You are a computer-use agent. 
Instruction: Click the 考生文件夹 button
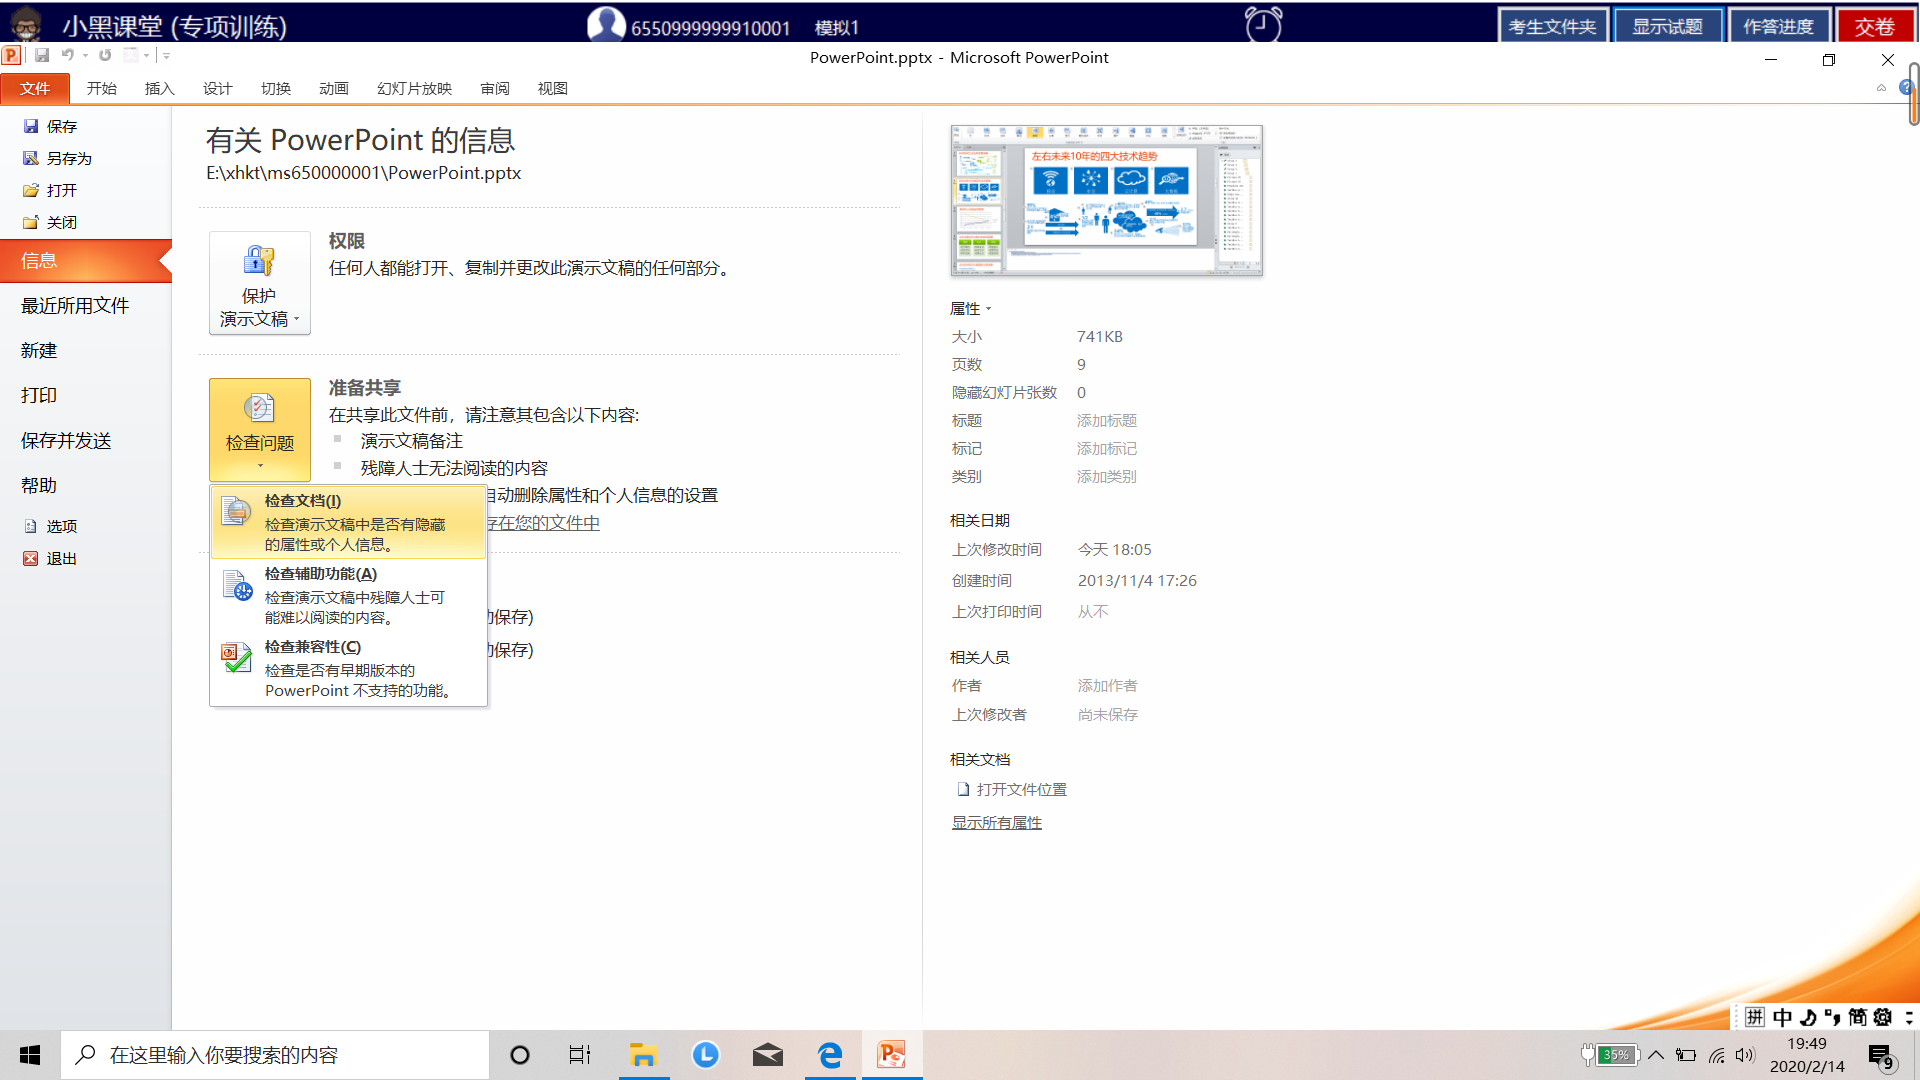coord(1552,26)
